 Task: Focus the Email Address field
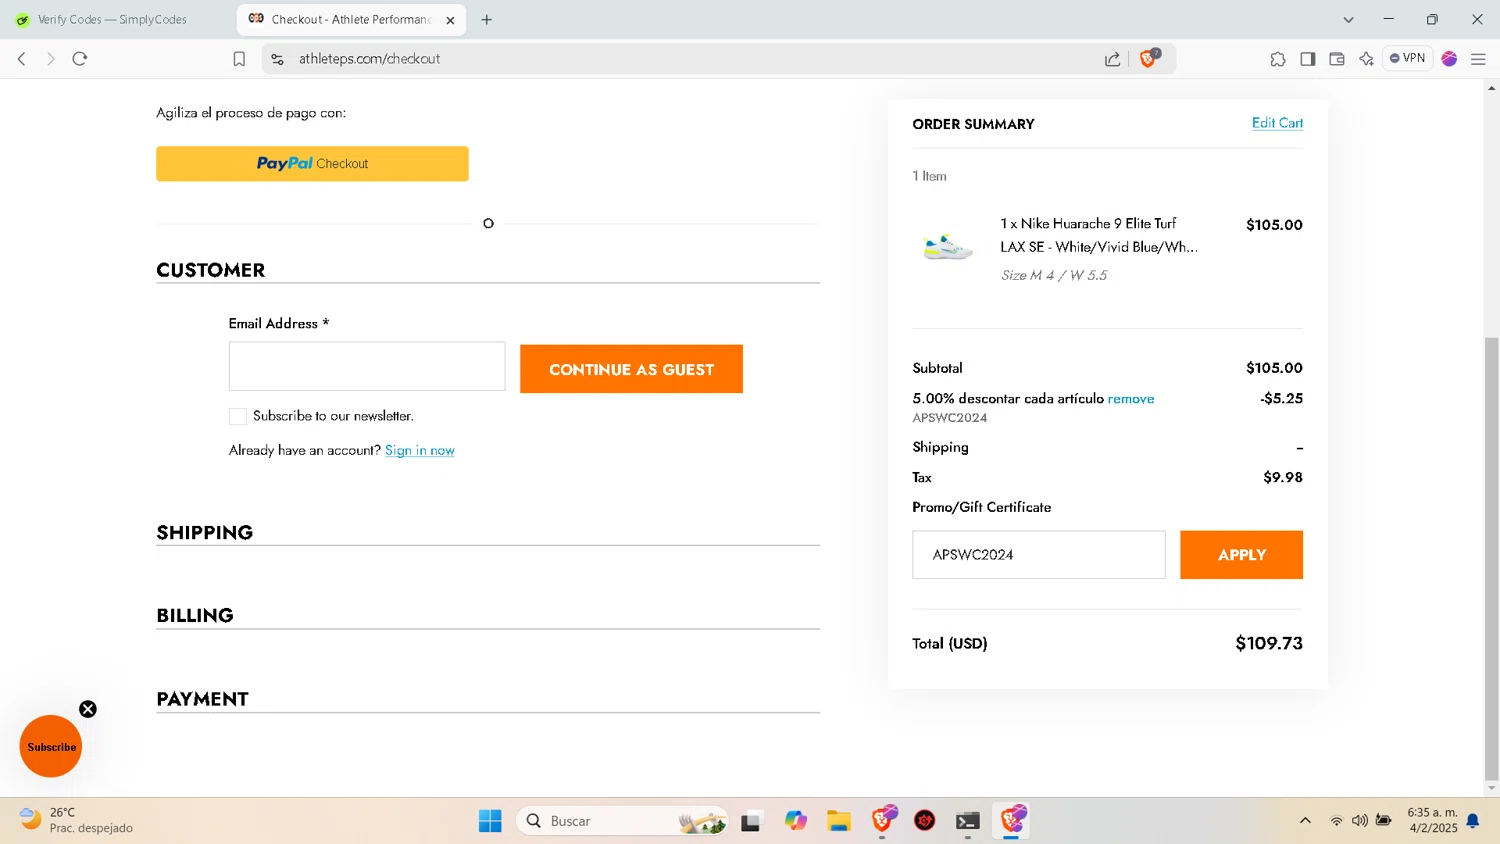click(367, 366)
